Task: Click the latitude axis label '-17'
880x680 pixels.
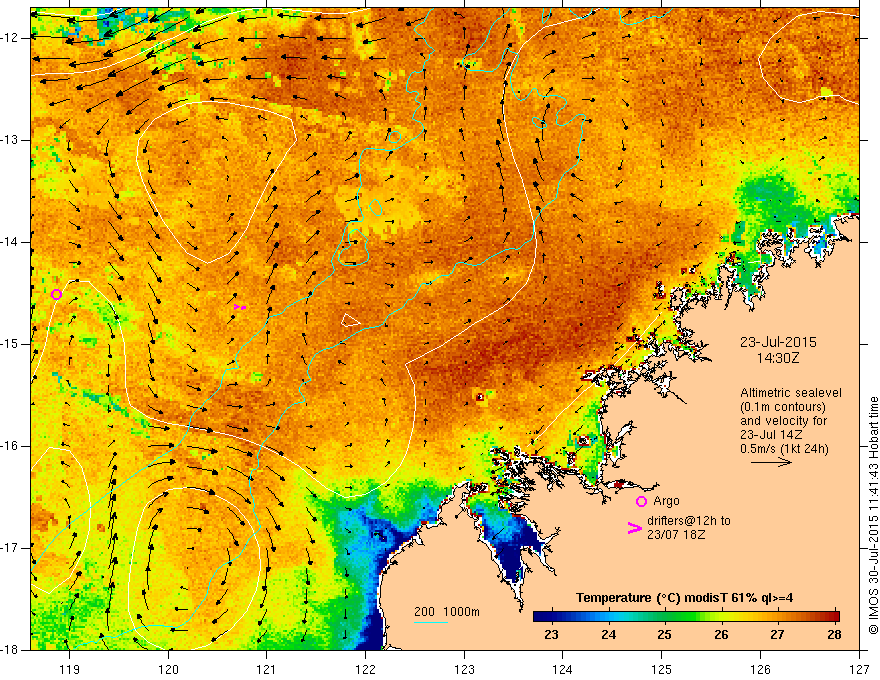Action: 11,548
